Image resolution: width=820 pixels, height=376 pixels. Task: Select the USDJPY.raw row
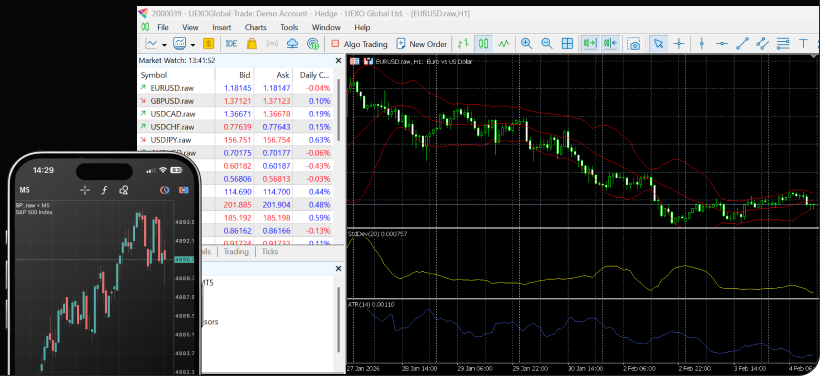point(235,140)
